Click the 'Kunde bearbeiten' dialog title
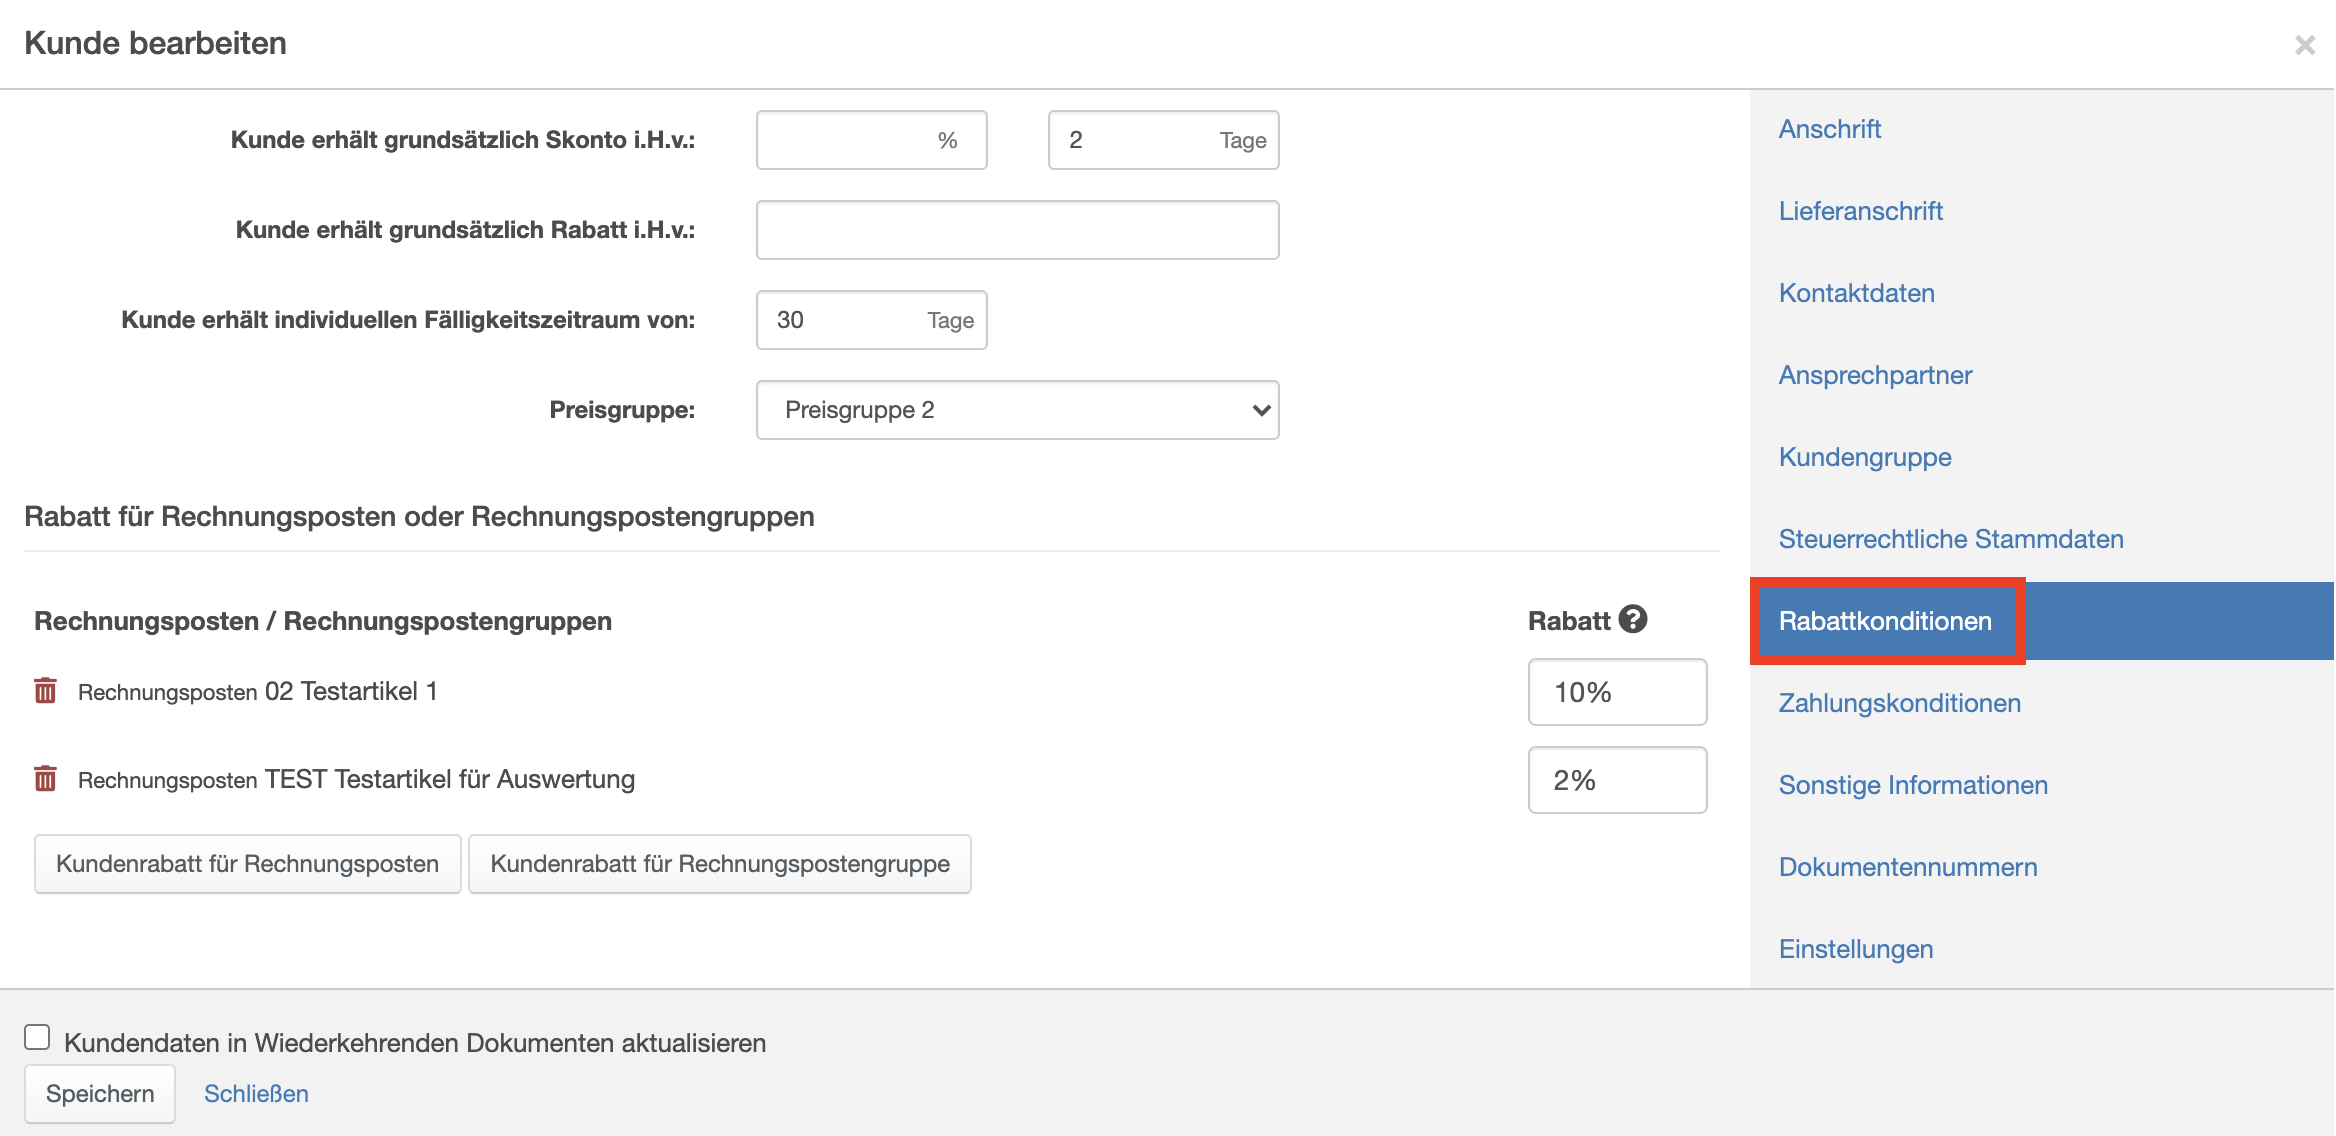The height and width of the screenshot is (1136, 2336). click(155, 43)
